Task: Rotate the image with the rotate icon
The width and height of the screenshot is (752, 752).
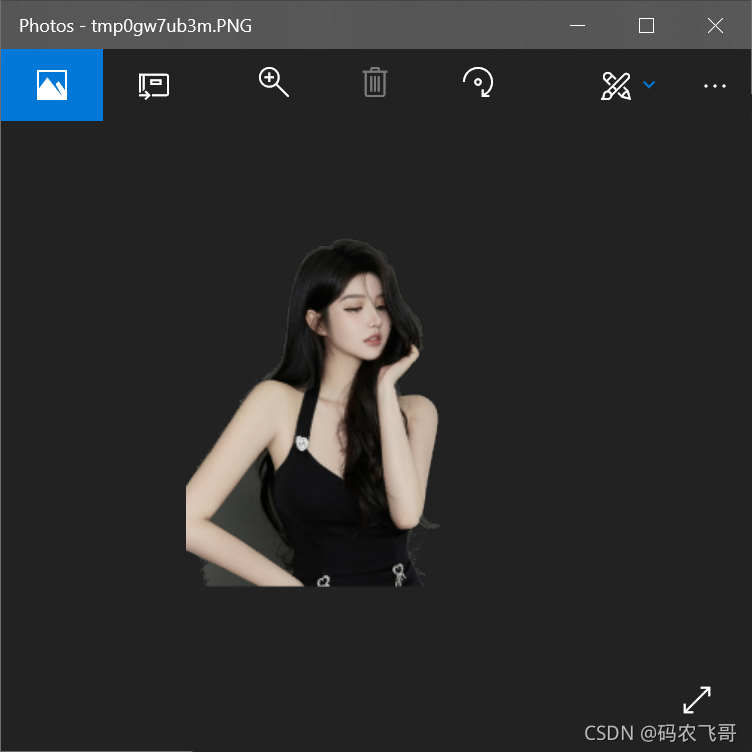Action: coord(478,82)
